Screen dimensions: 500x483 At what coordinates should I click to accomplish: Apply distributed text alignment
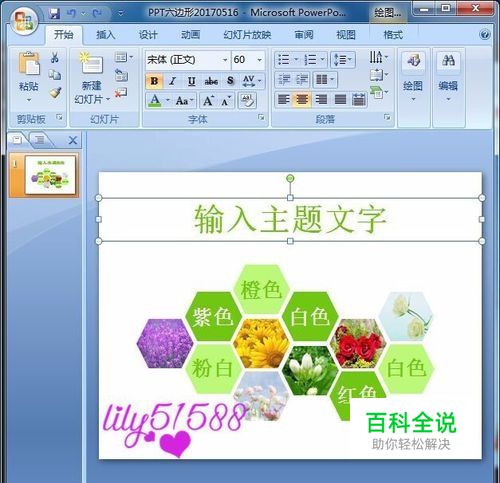tap(359, 100)
